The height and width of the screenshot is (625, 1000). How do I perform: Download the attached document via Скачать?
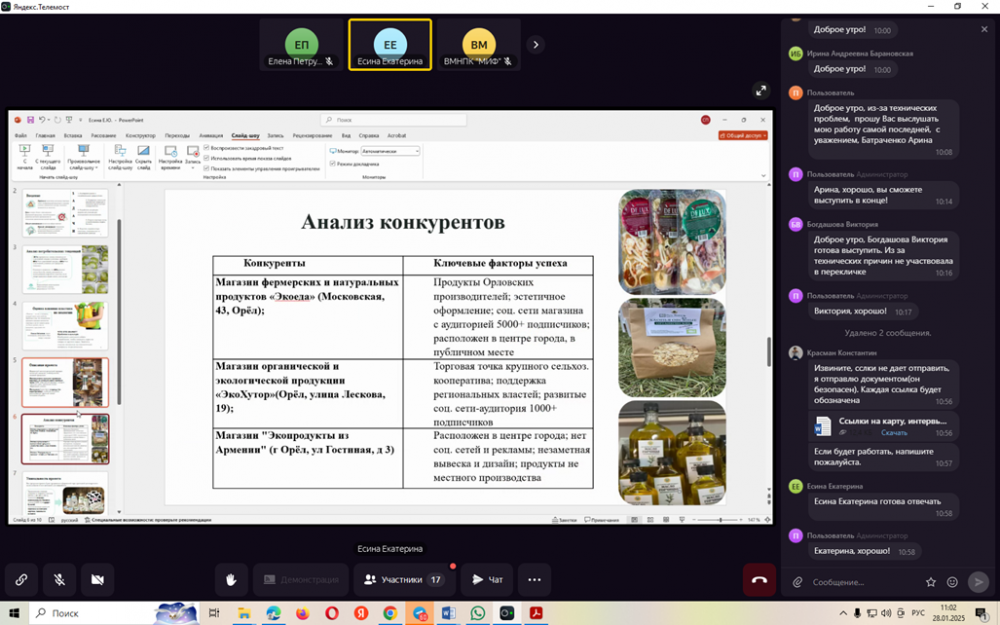893,433
